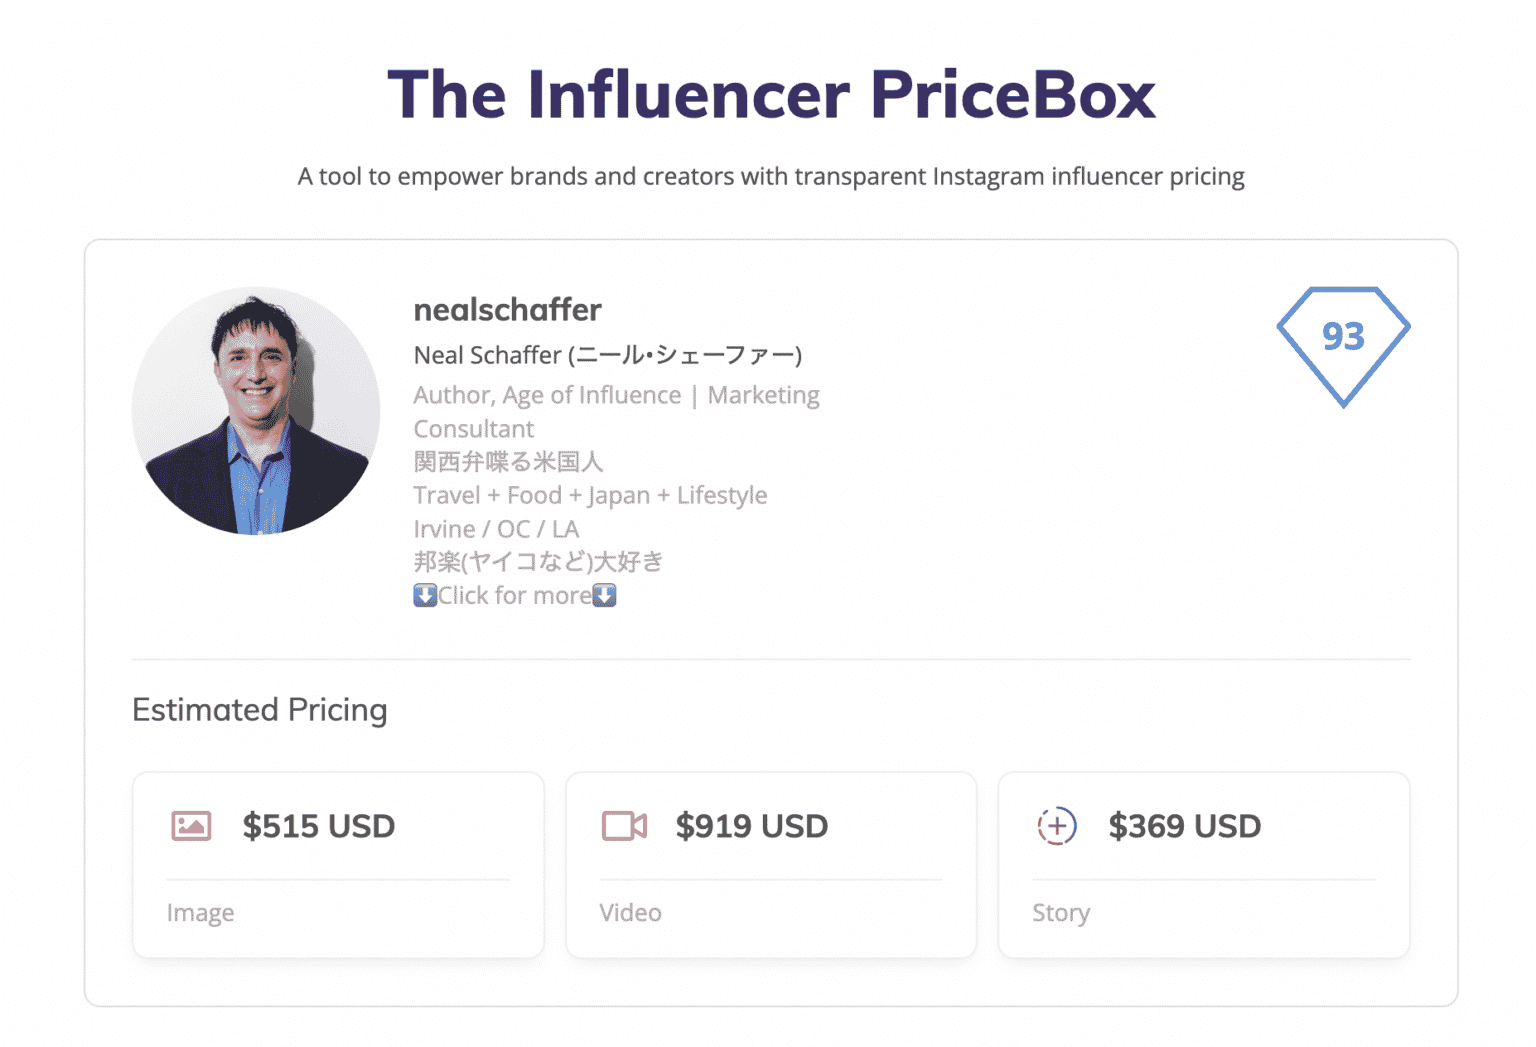Click the $919 USD price link

pos(752,826)
